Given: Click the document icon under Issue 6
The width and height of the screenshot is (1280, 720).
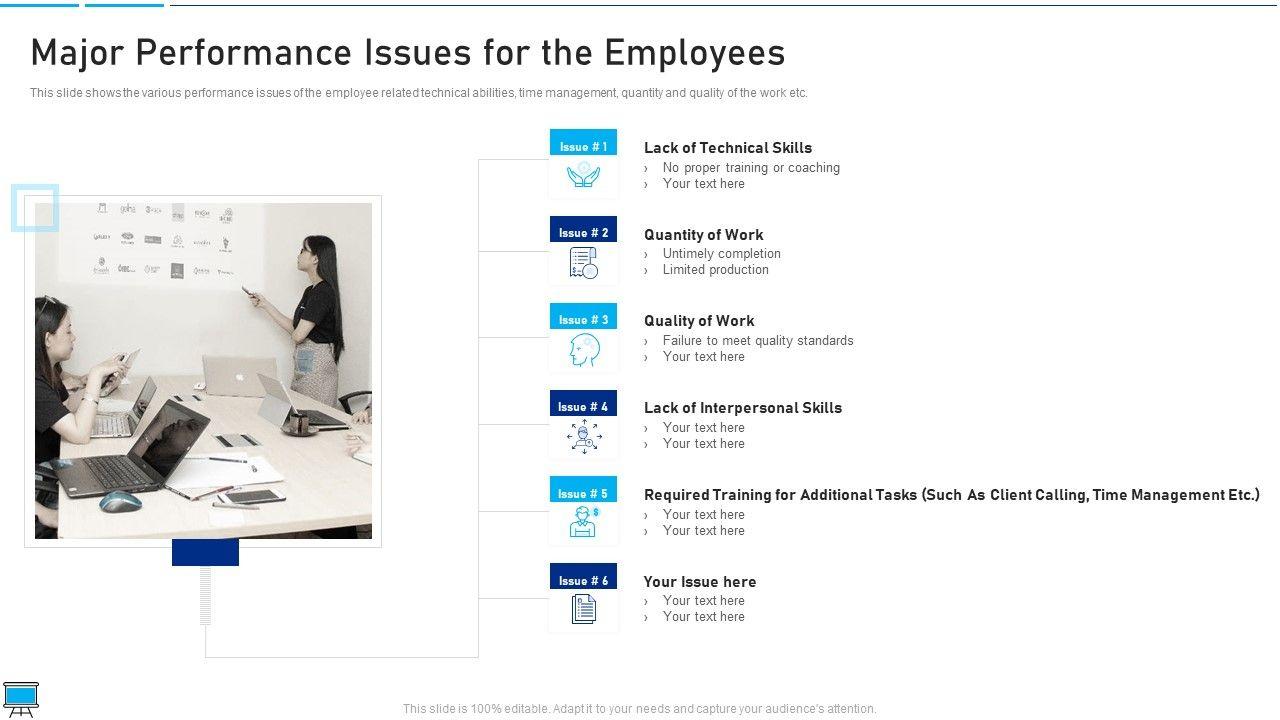Looking at the screenshot, I should (583, 609).
